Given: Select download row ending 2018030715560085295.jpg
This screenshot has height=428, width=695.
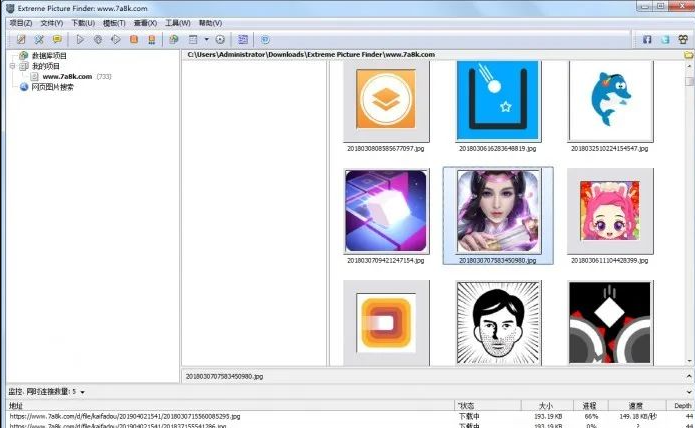Looking at the screenshot, I should [350, 416].
